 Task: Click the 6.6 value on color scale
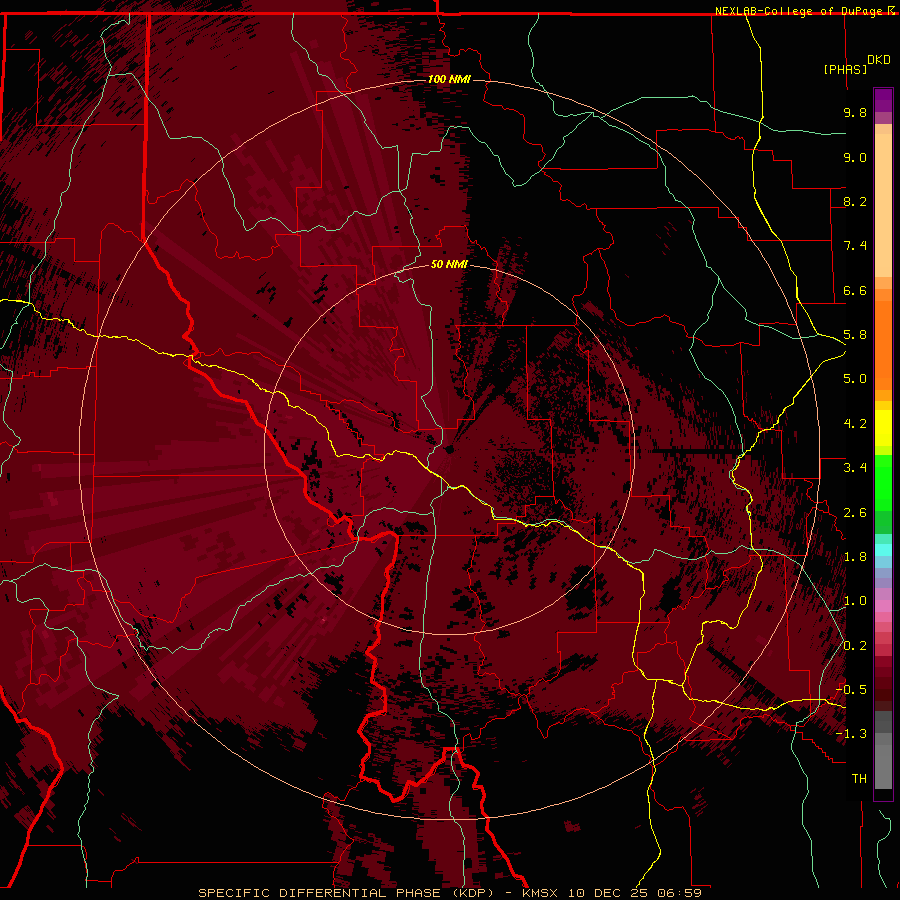pyautogui.click(x=855, y=290)
